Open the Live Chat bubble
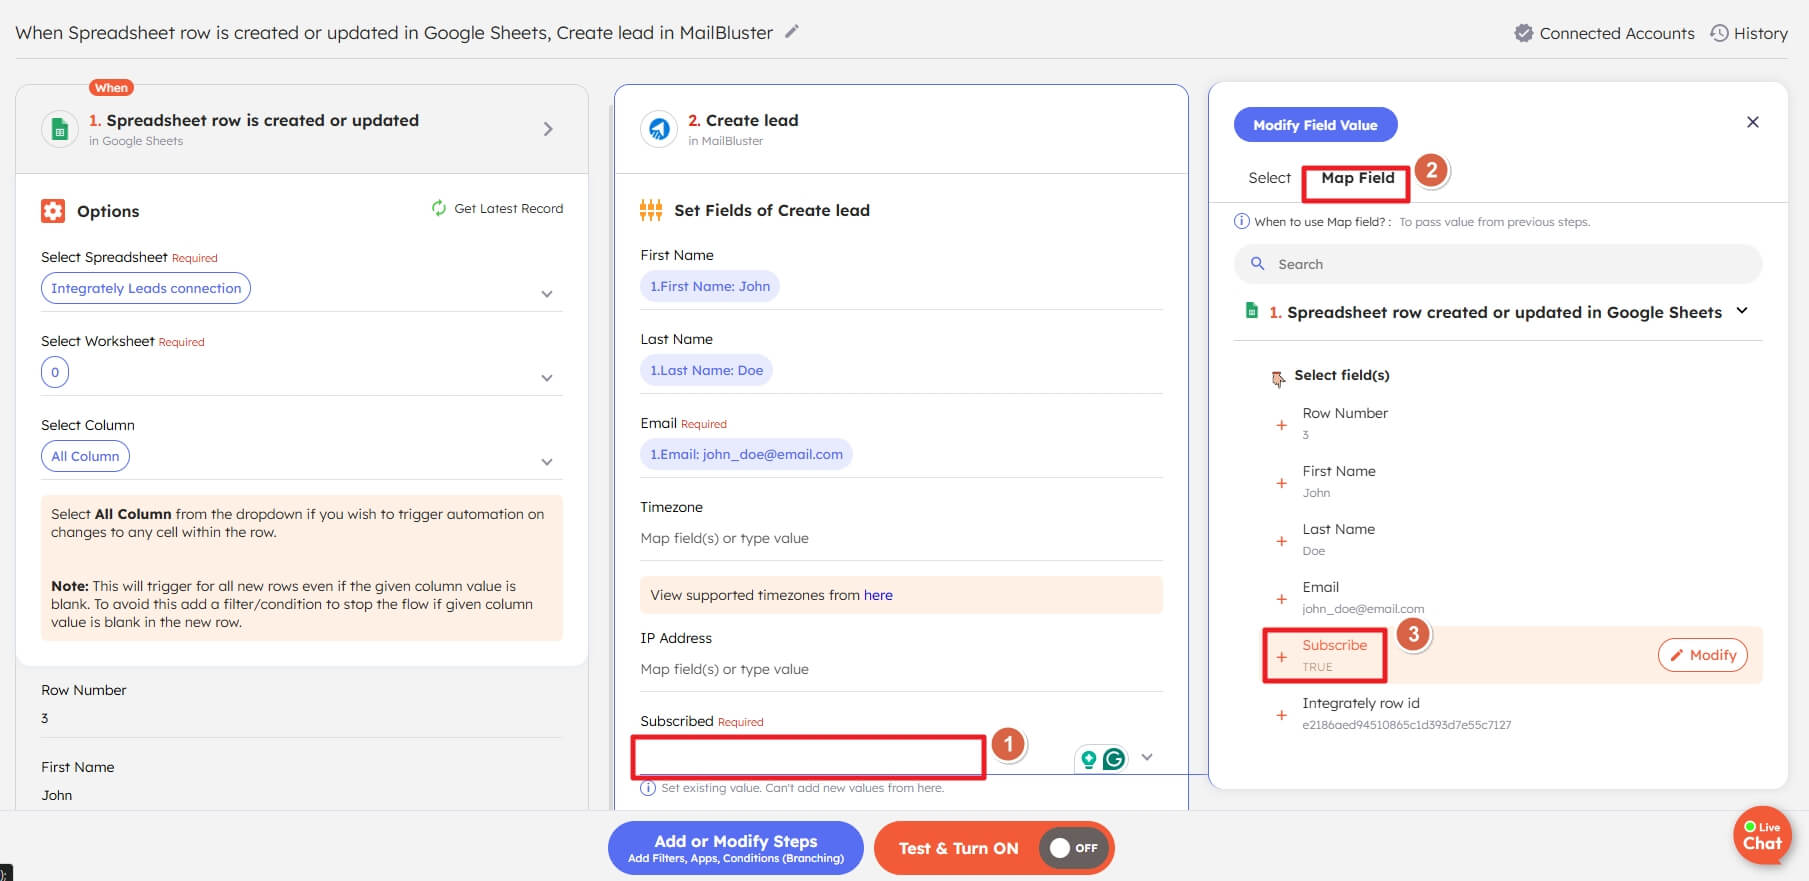 (x=1761, y=835)
